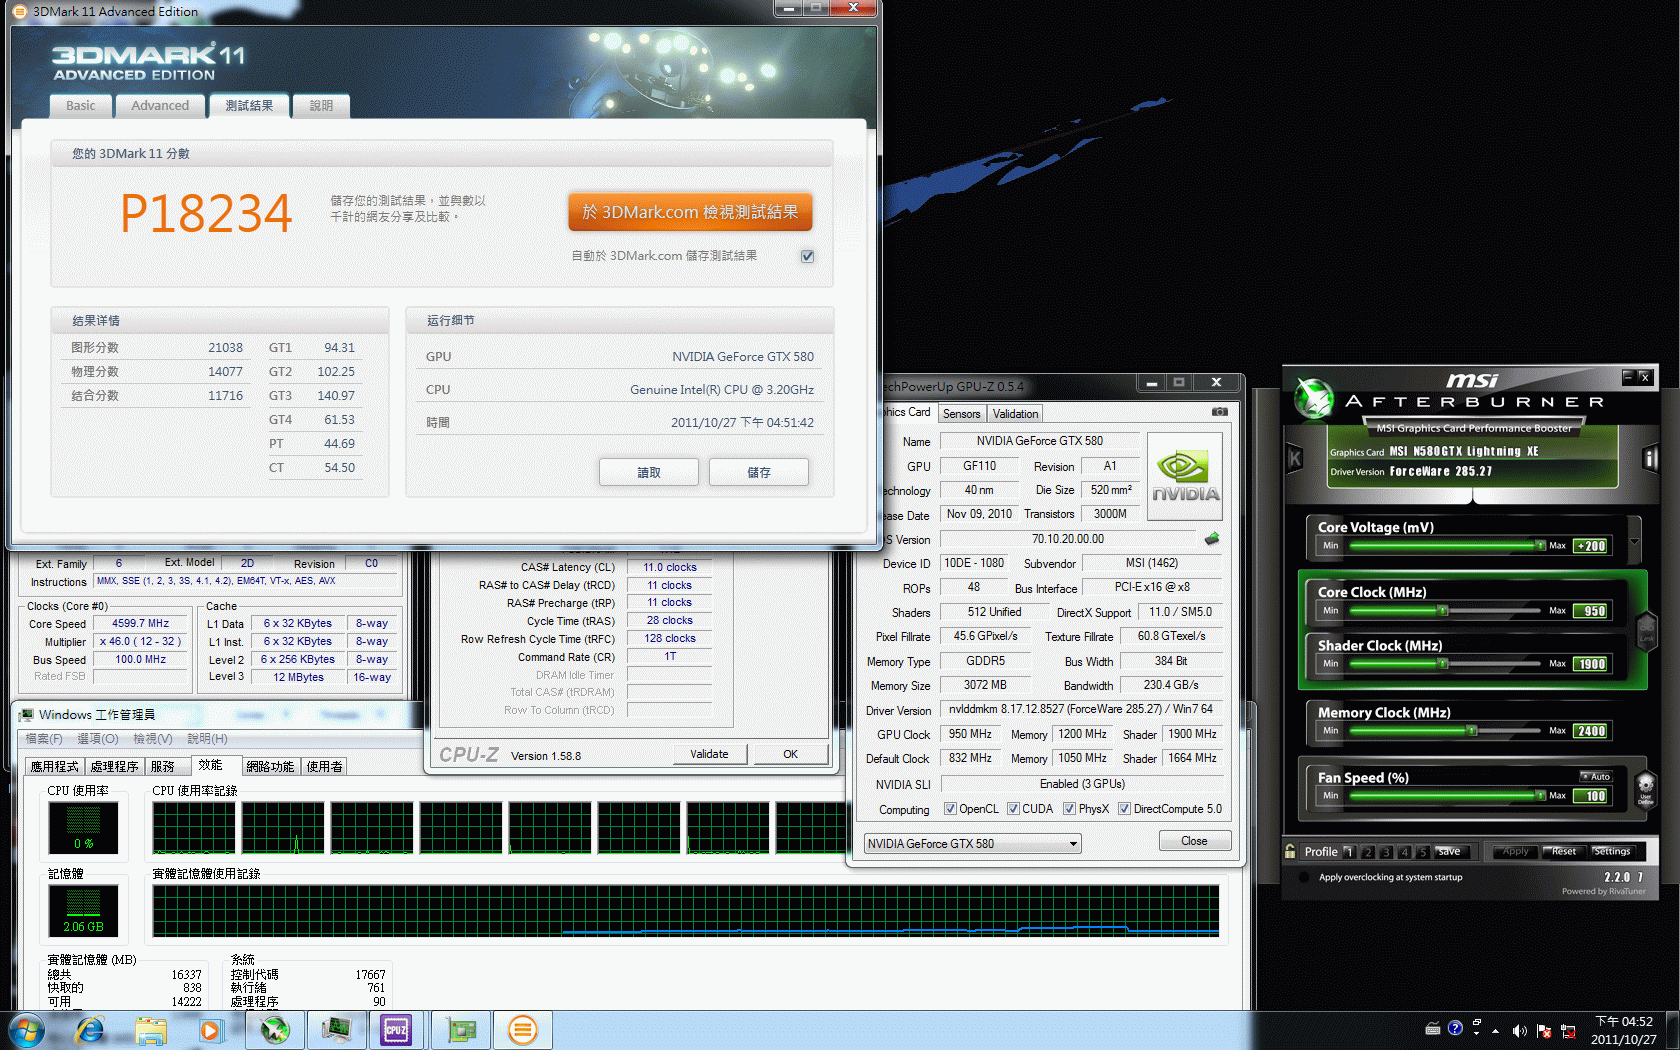Image resolution: width=1680 pixels, height=1050 pixels.
Task: Click the Afterburner profile lock icon
Action: pyautogui.click(x=1291, y=852)
